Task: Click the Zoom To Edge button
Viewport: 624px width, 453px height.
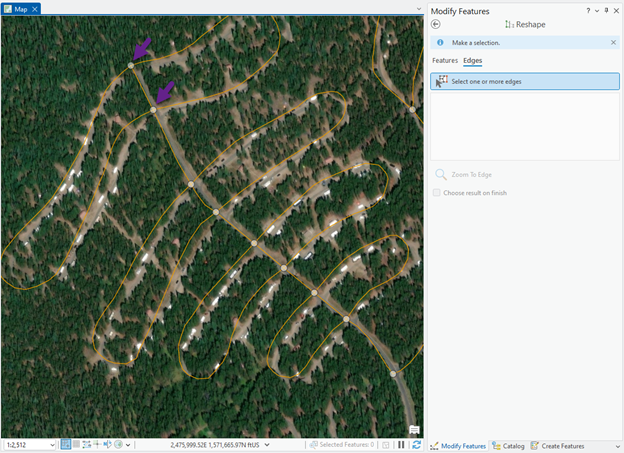Action: click(x=464, y=174)
